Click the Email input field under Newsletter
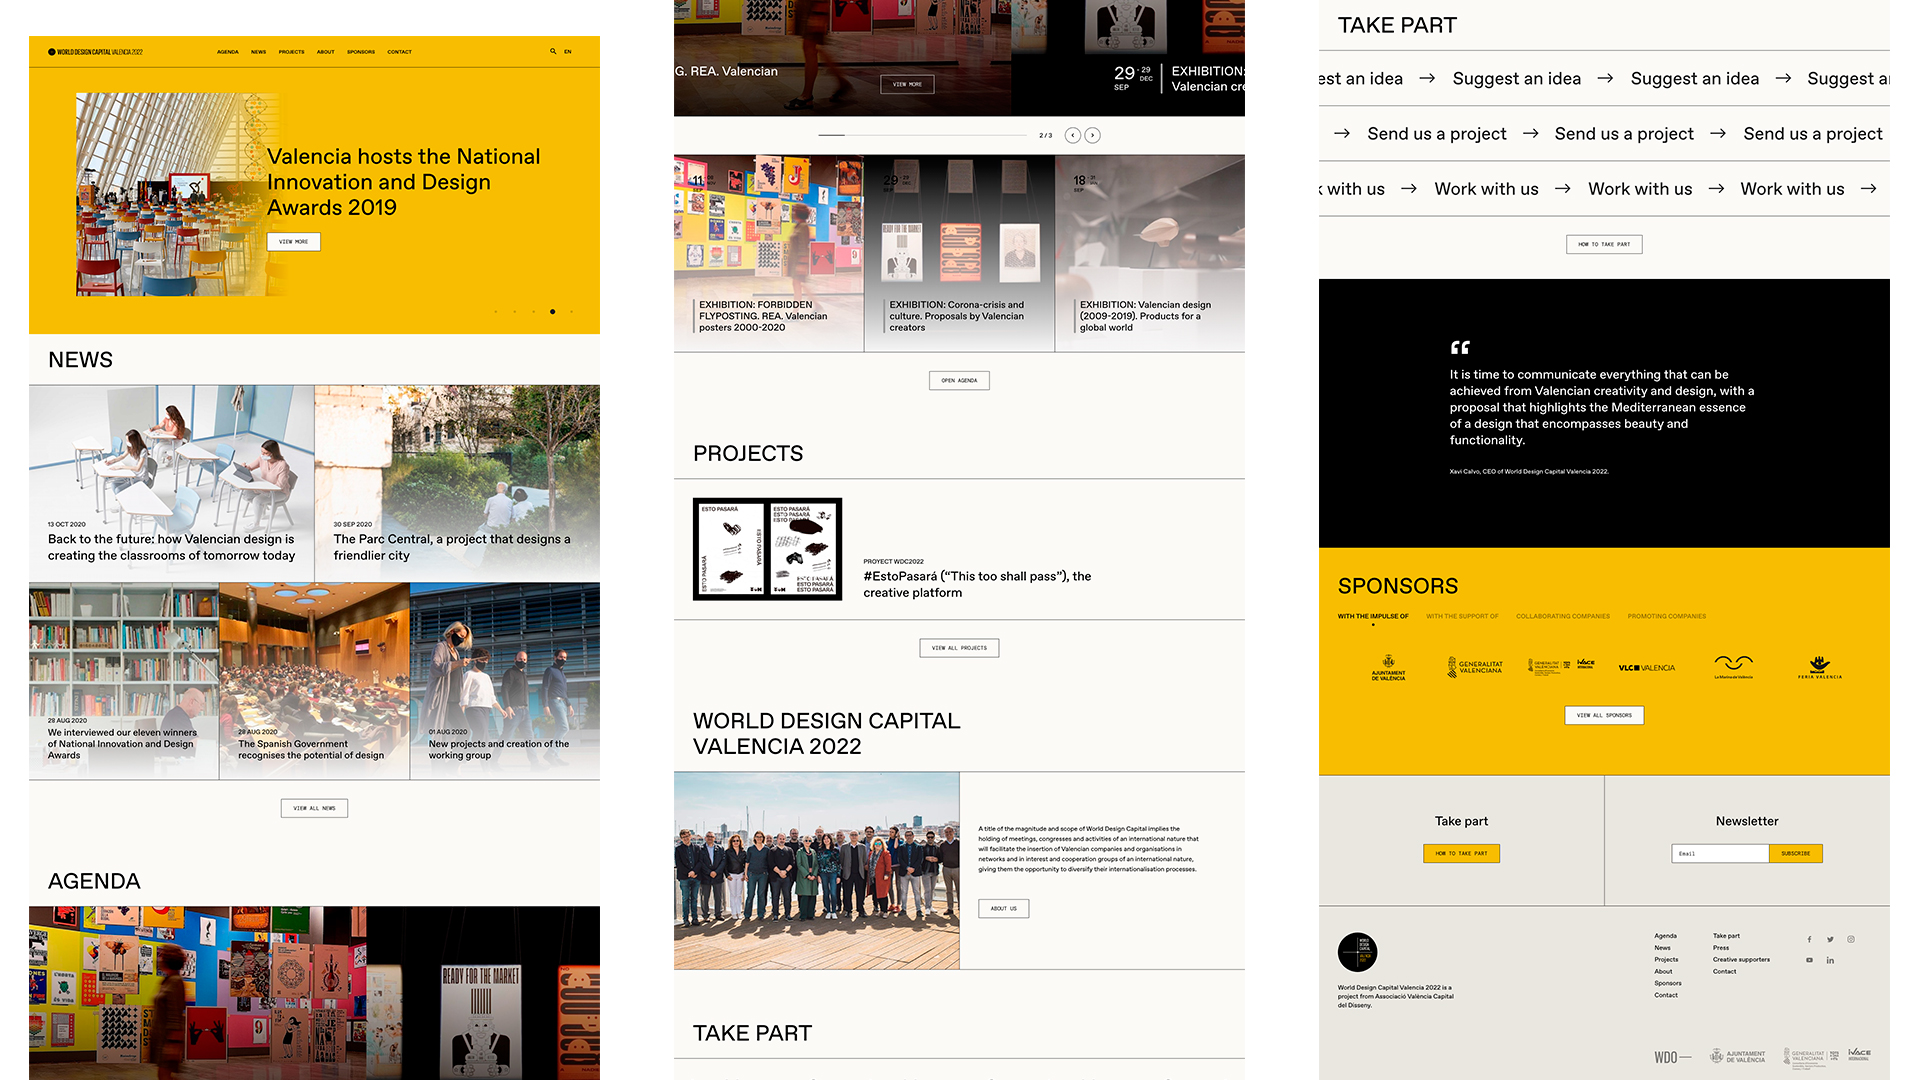Viewport: 1920px width, 1080px height. 1720,853
